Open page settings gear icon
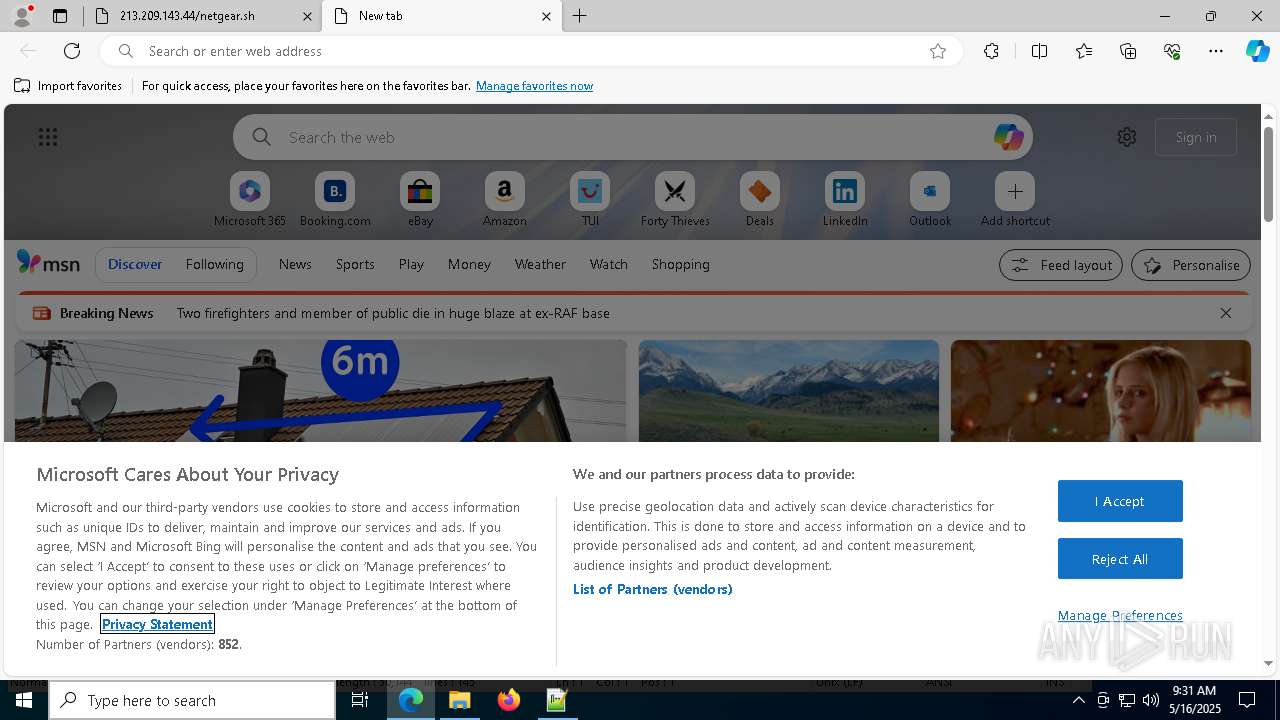Screen dimensions: 1280x720 point(1127,137)
